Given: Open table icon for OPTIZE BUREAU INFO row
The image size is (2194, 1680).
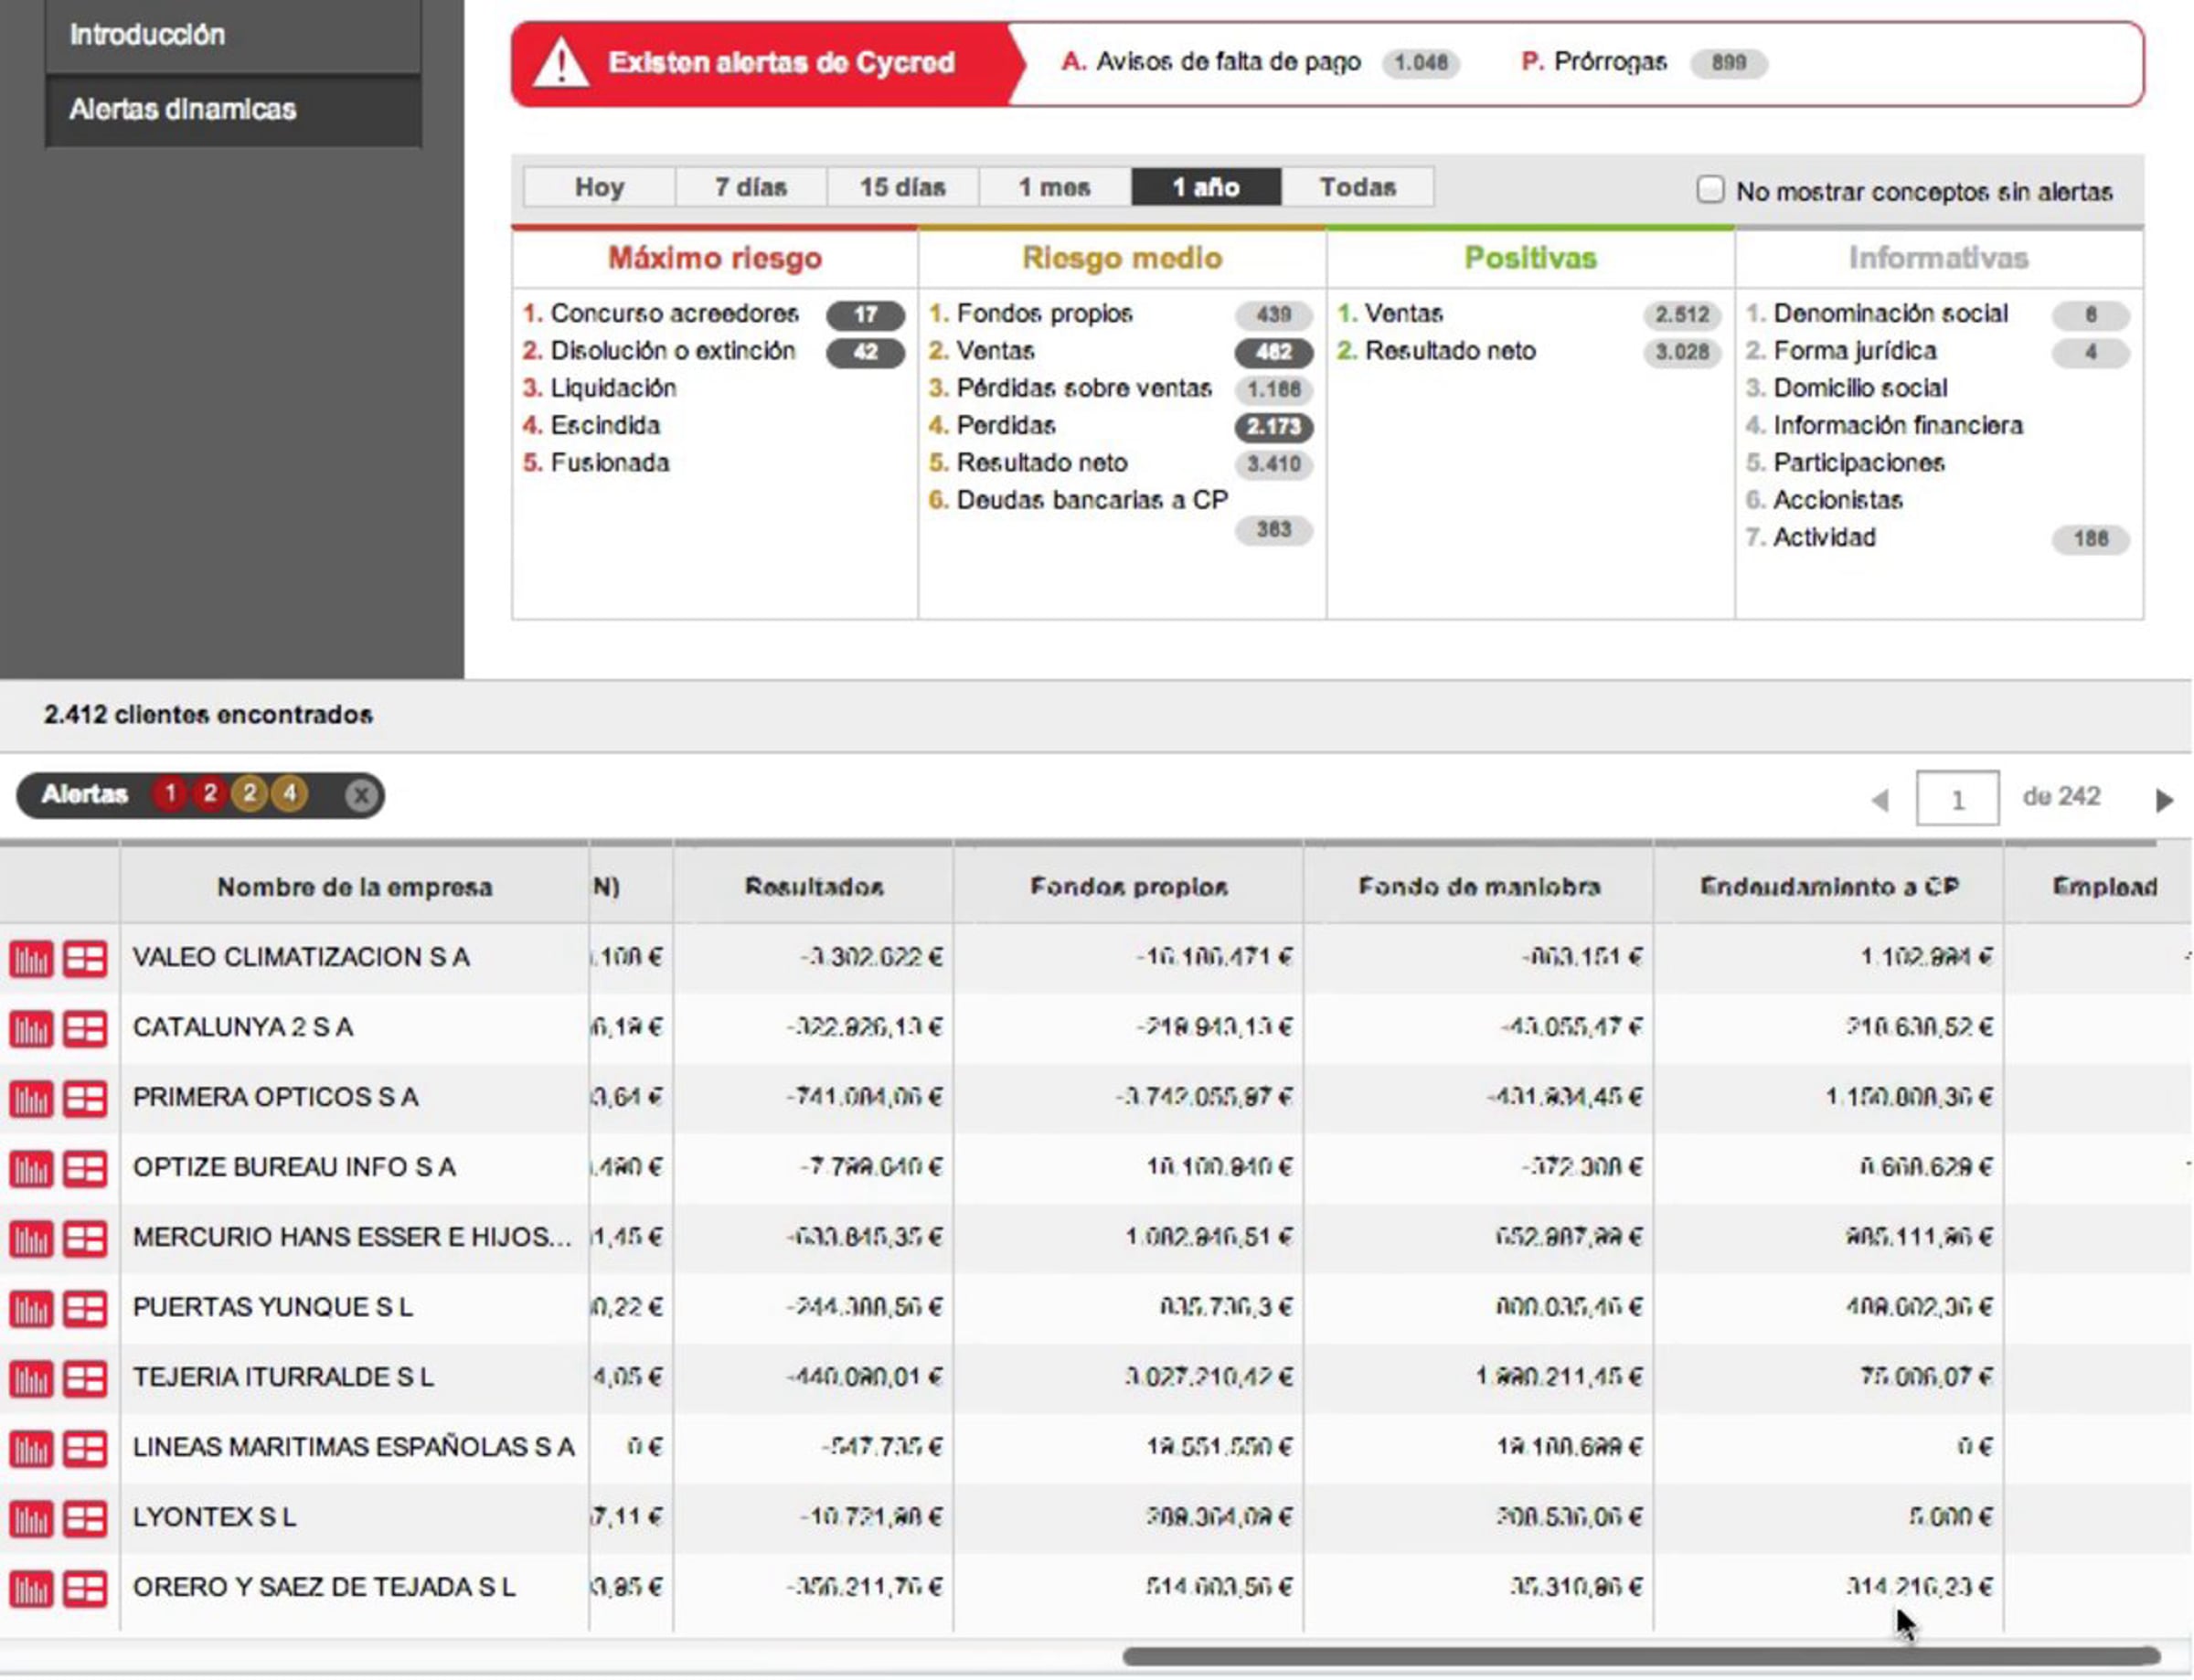Looking at the screenshot, I should click(x=85, y=1169).
